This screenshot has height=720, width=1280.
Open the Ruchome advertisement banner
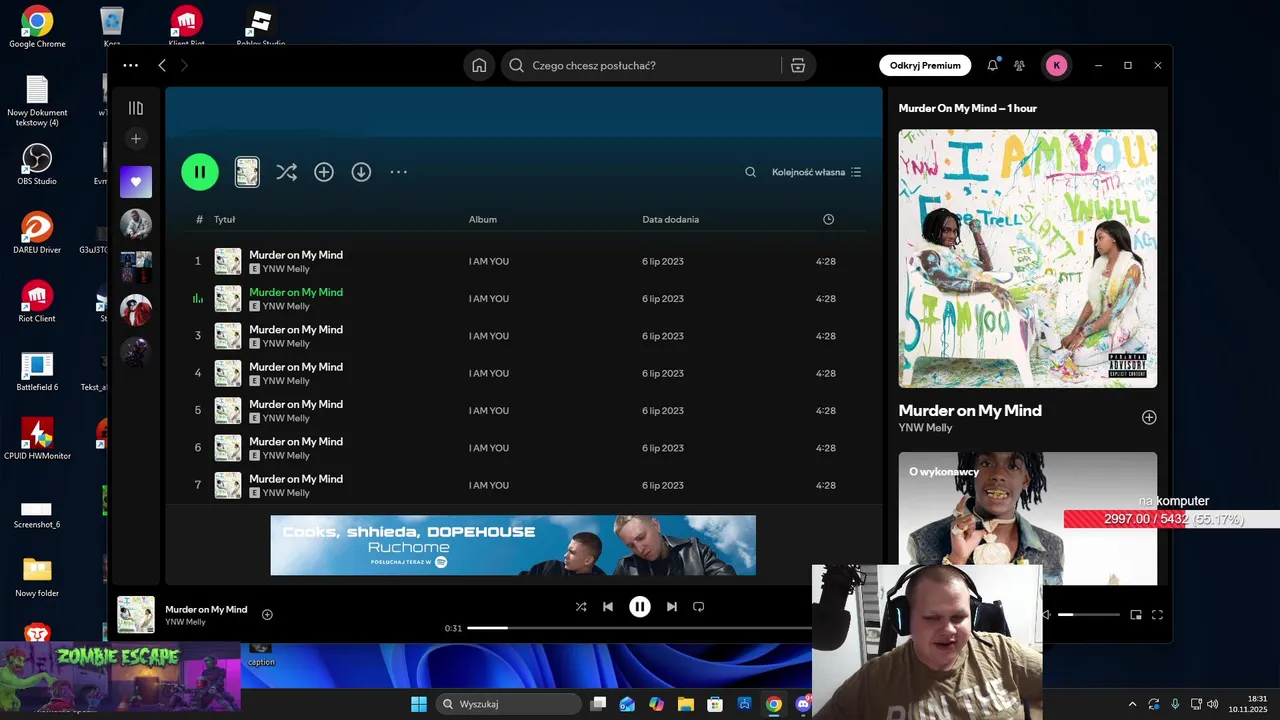513,545
